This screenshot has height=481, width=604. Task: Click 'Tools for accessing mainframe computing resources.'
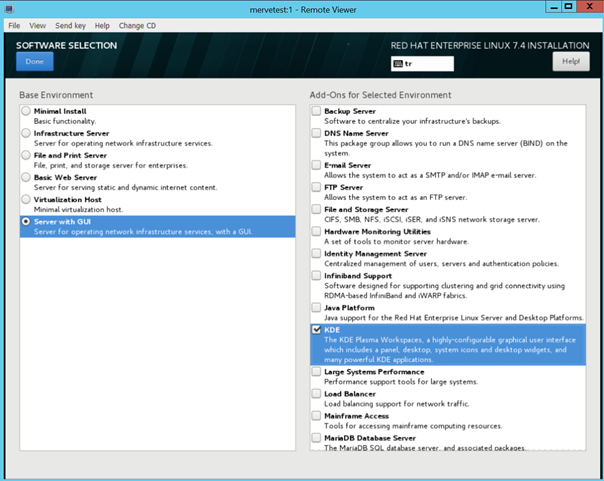(413, 426)
